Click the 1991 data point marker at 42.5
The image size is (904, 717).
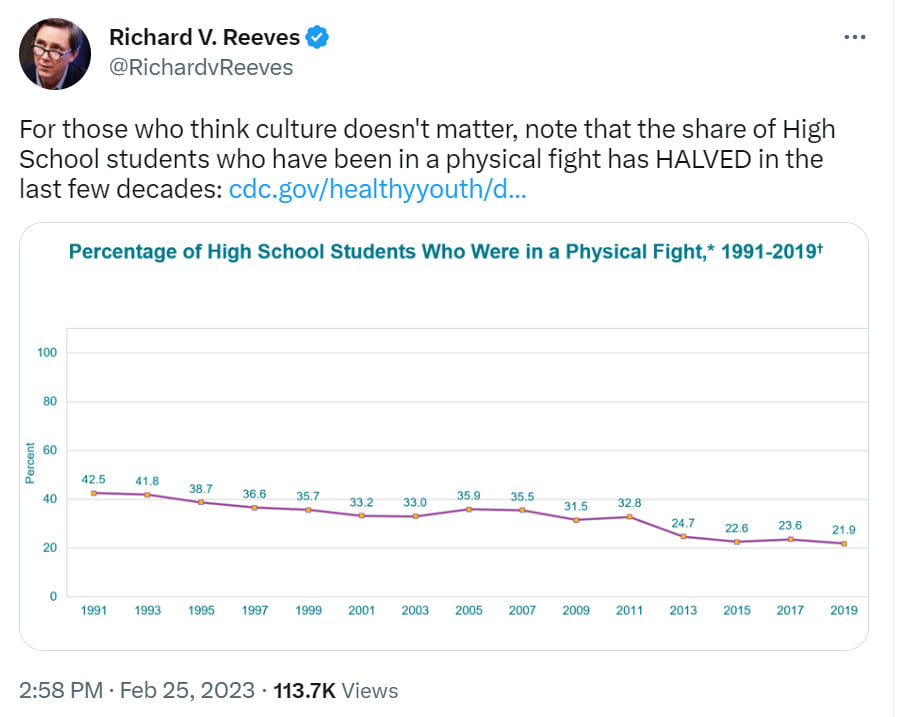[93, 493]
